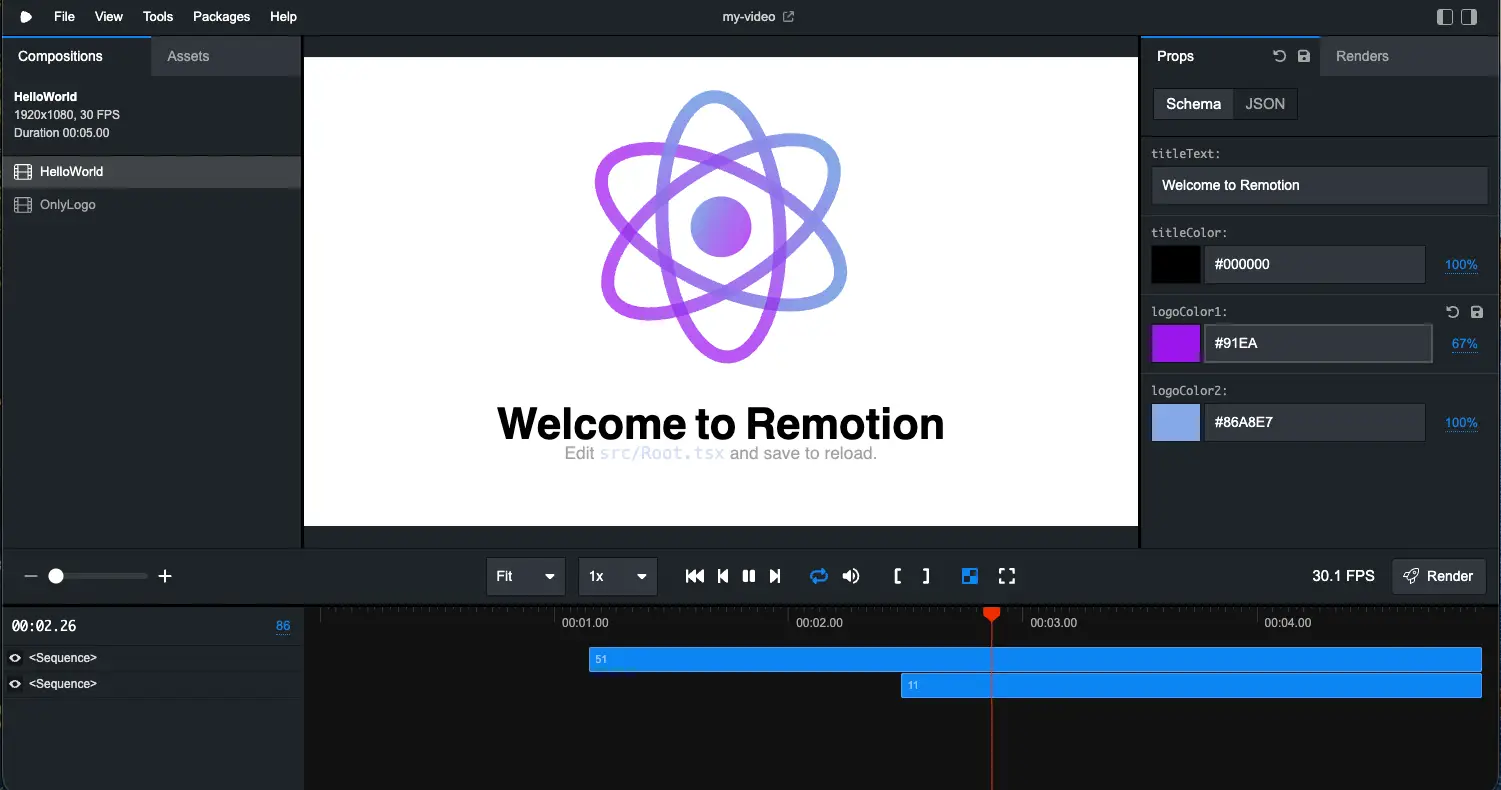Pause the video playback
The height and width of the screenshot is (790, 1501).
(x=749, y=576)
